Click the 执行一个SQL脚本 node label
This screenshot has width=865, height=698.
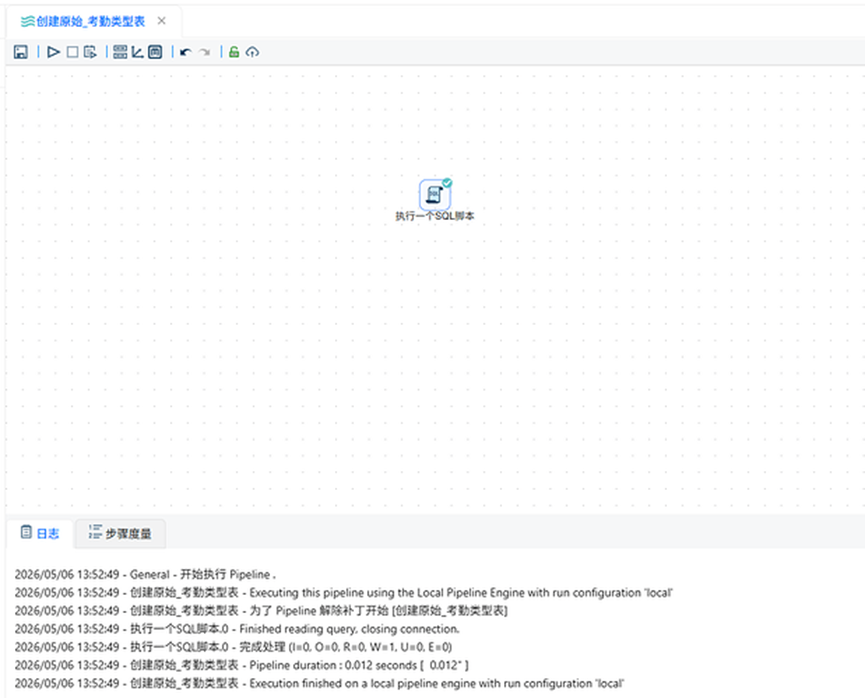pyautogui.click(x=435, y=216)
